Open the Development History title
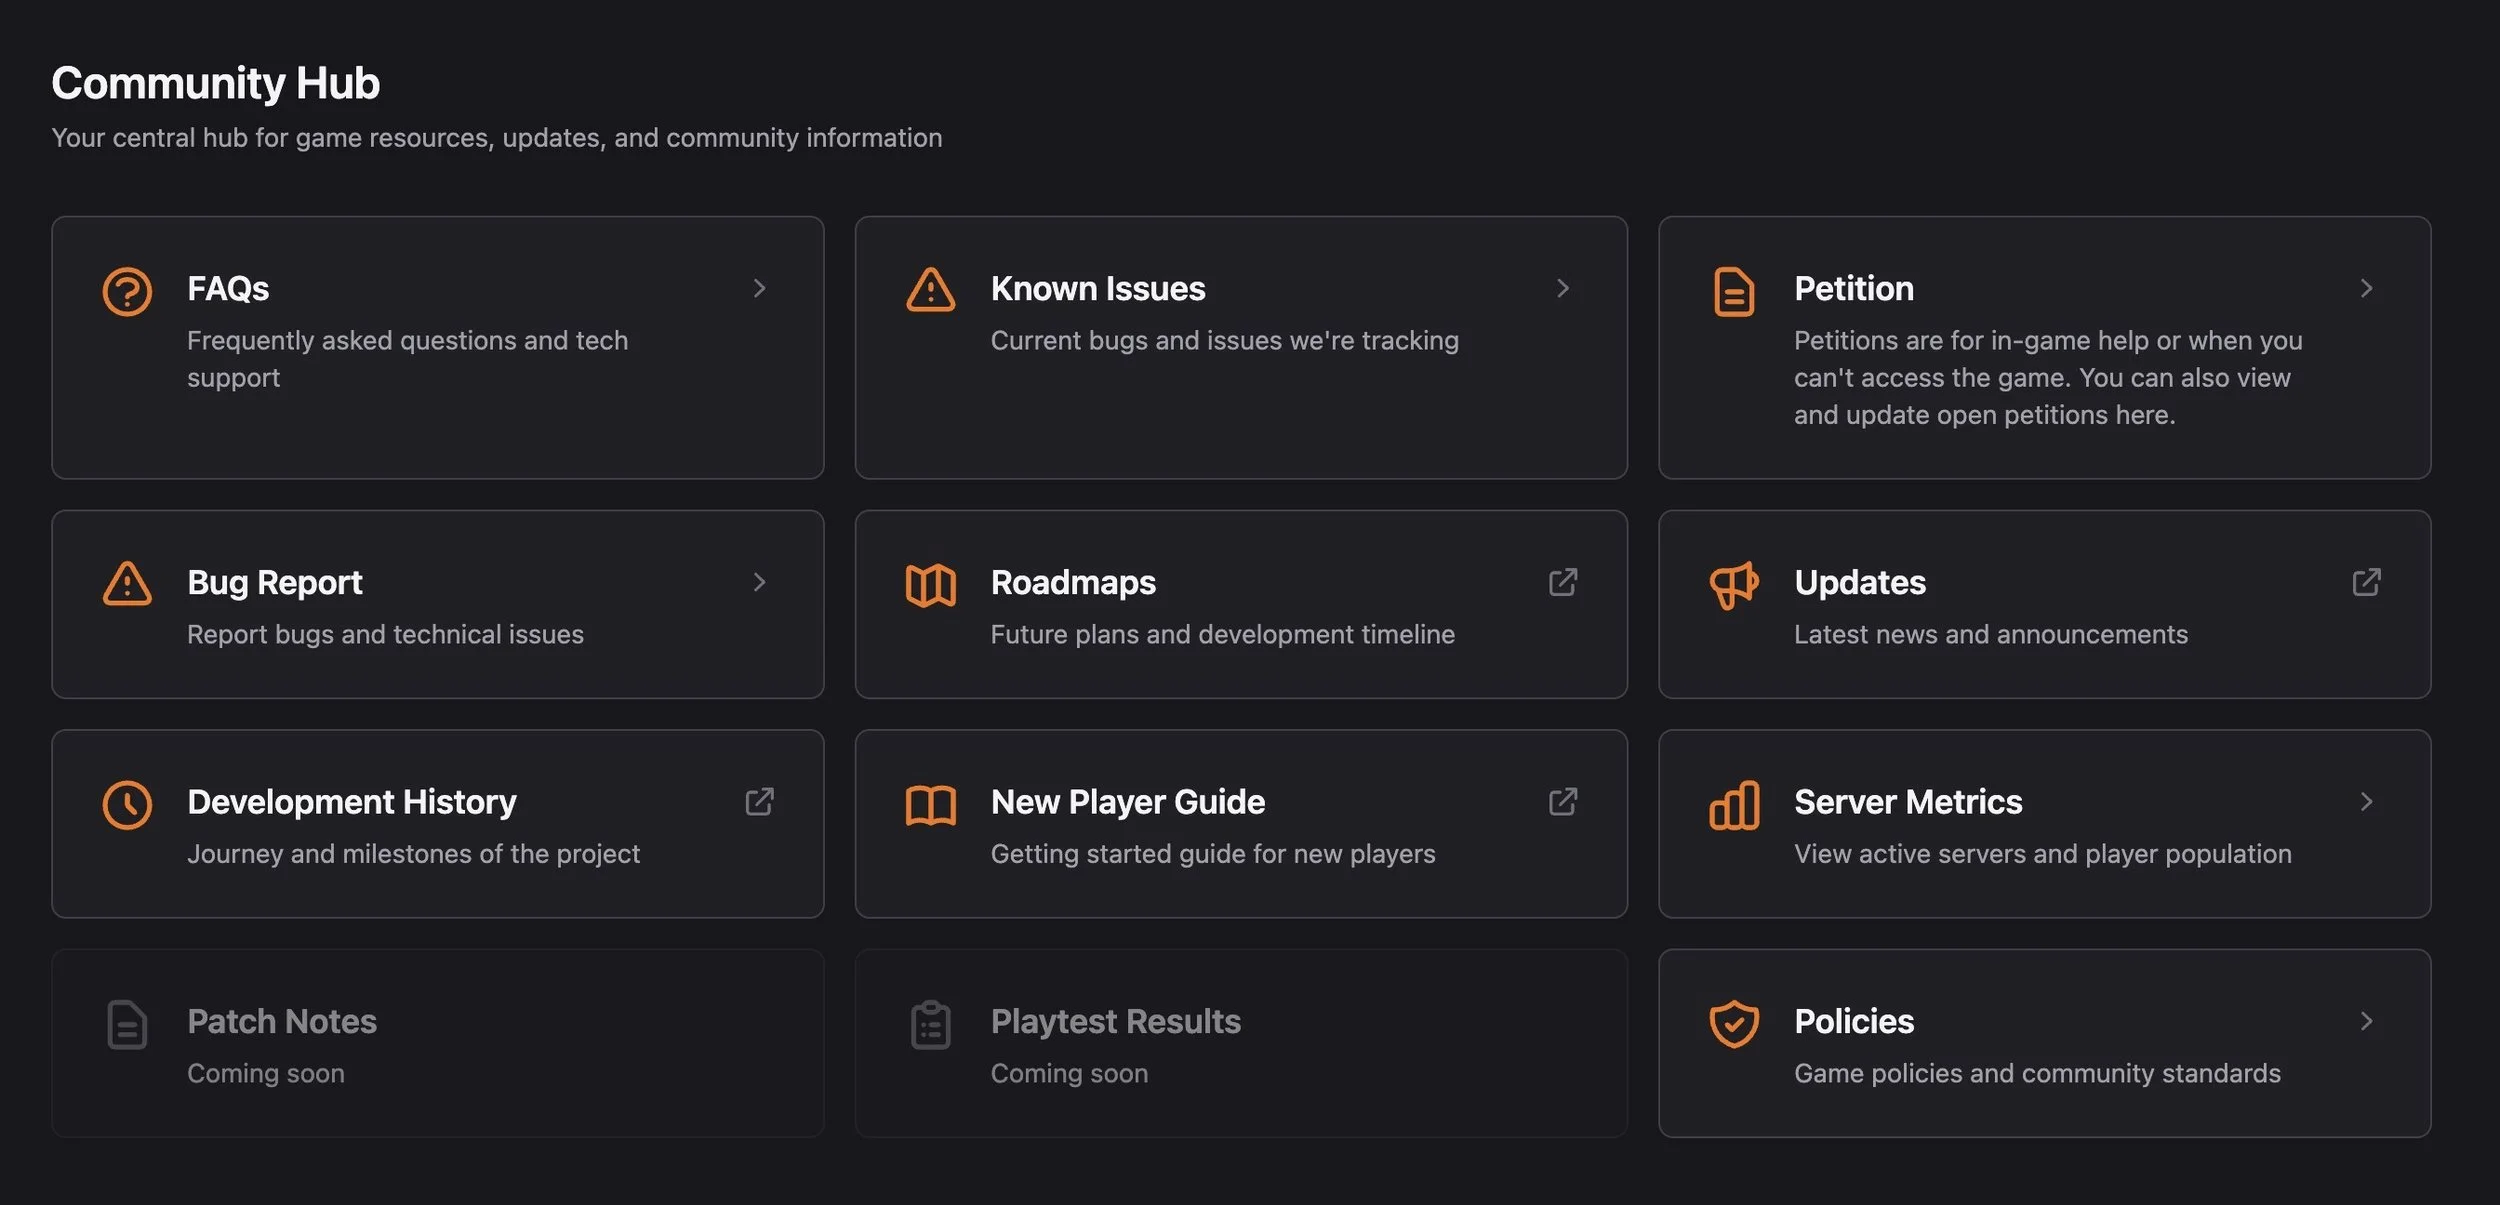Image resolution: width=2500 pixels, height=1205 pixels. click(352, 801)
